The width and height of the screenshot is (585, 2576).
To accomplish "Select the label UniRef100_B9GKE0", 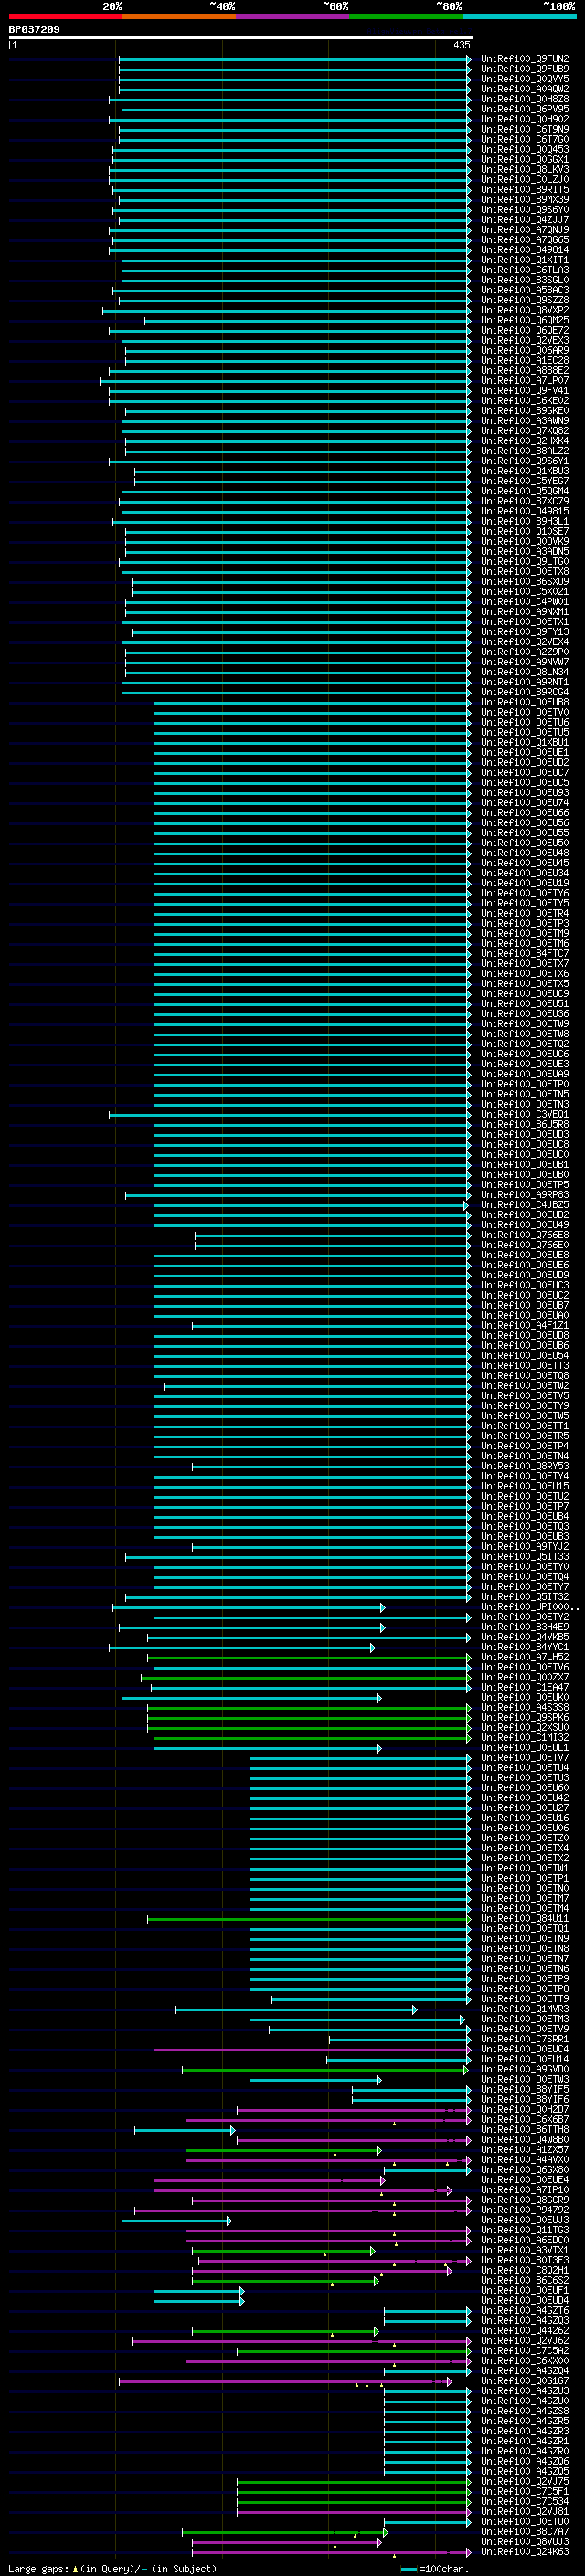I will [x=525, y=411].
